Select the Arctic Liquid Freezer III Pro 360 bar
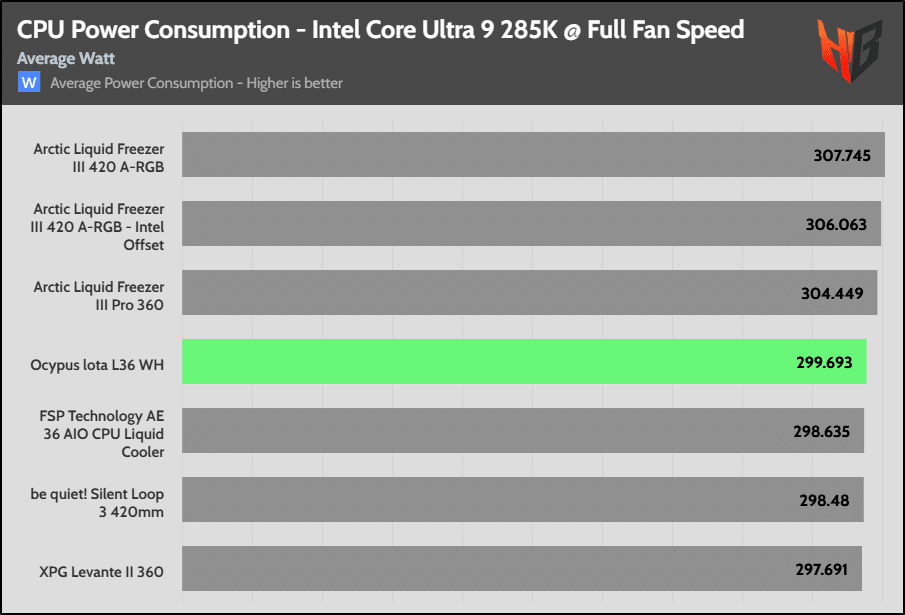Screen dimensions: 905x615 click(x=530, y=292)
